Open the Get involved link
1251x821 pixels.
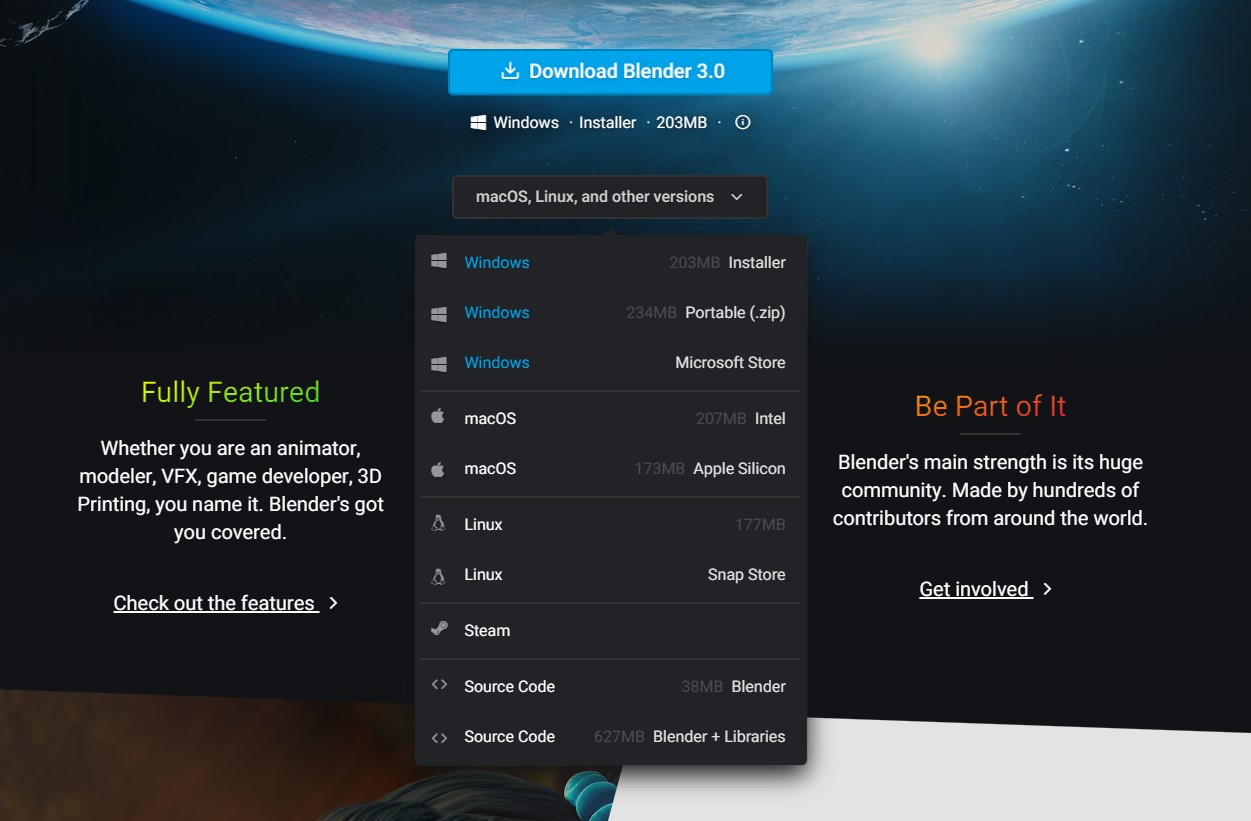point(976,589)
